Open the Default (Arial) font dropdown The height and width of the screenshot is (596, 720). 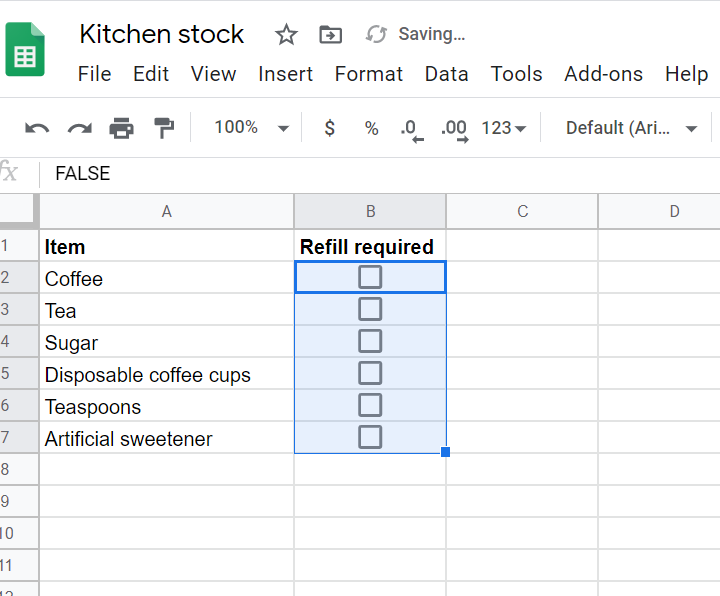pos(632,128)
